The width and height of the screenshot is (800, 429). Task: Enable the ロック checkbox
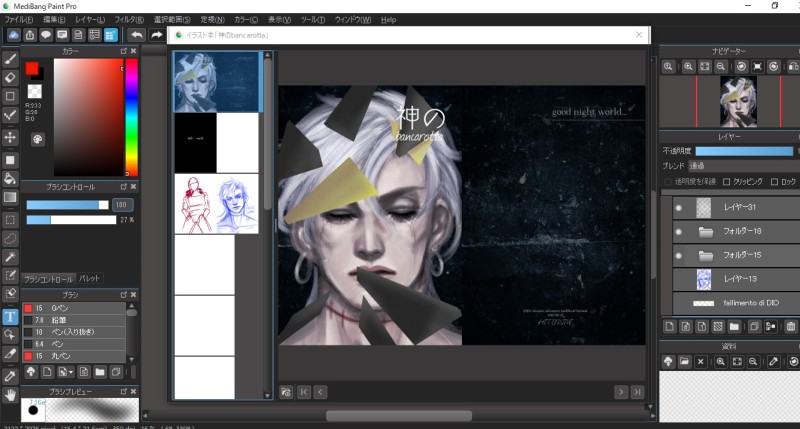(x=774, y=182)
